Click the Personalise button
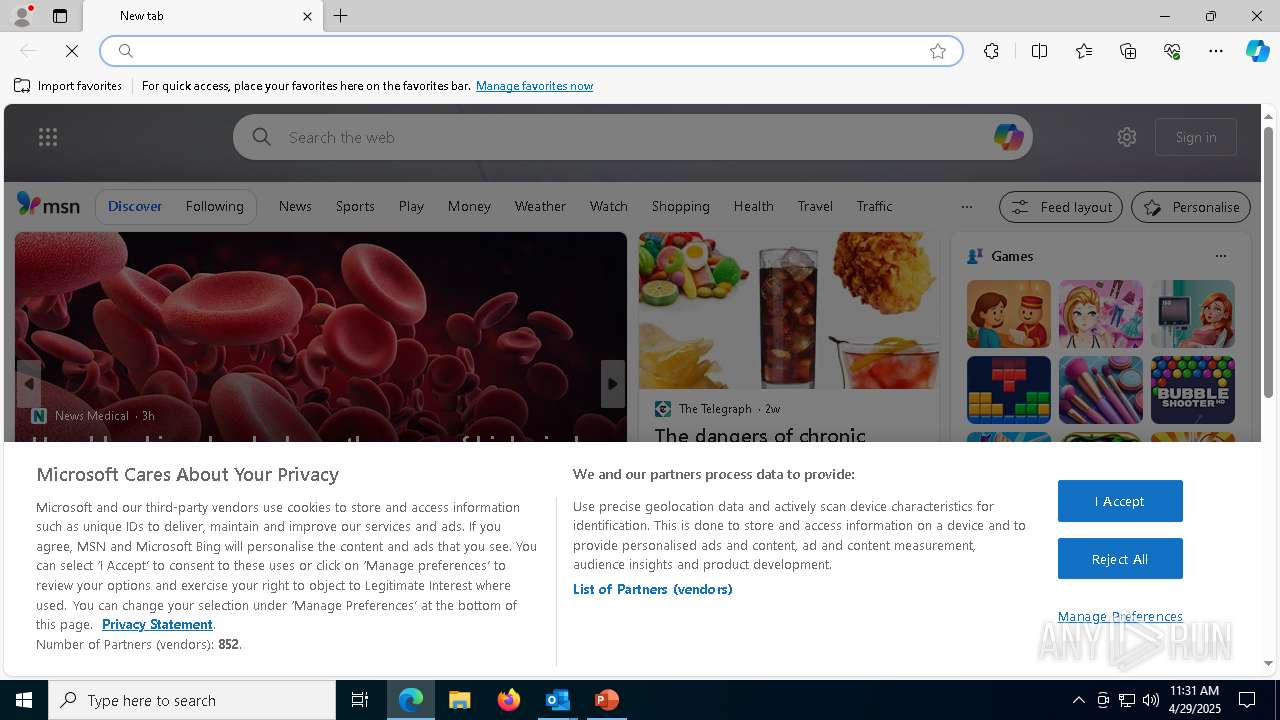This screenshot has width=1280, height=720. coord(1190,207)
